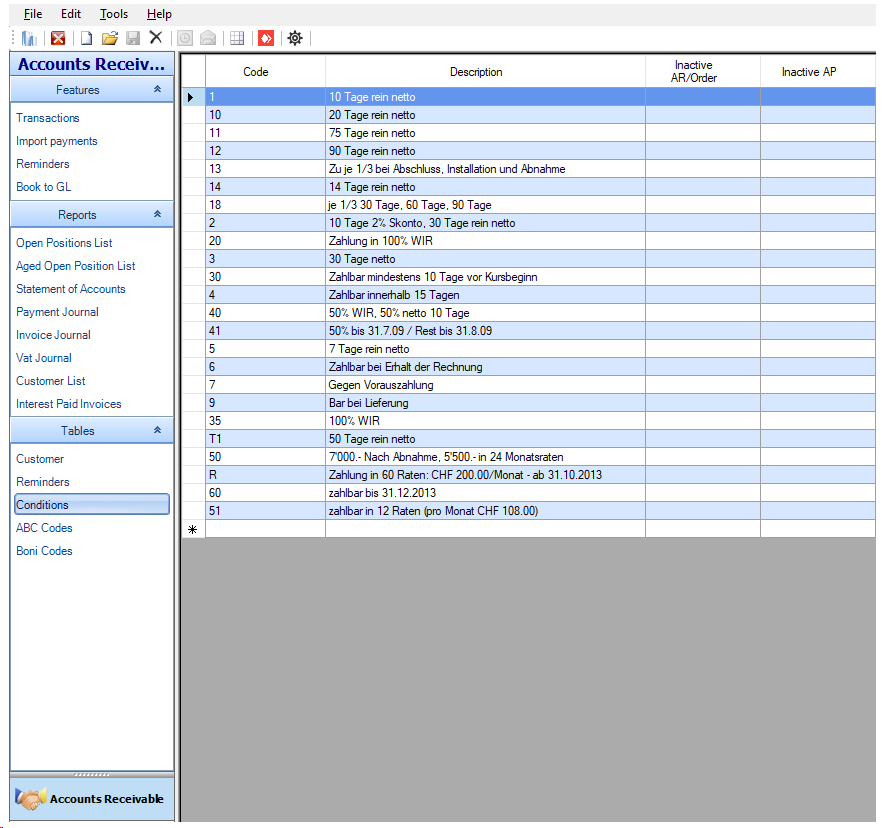Open Reminders under Features
Image resolution: width=882 pixels, height=828 pixels.
(x=43, y=164)
